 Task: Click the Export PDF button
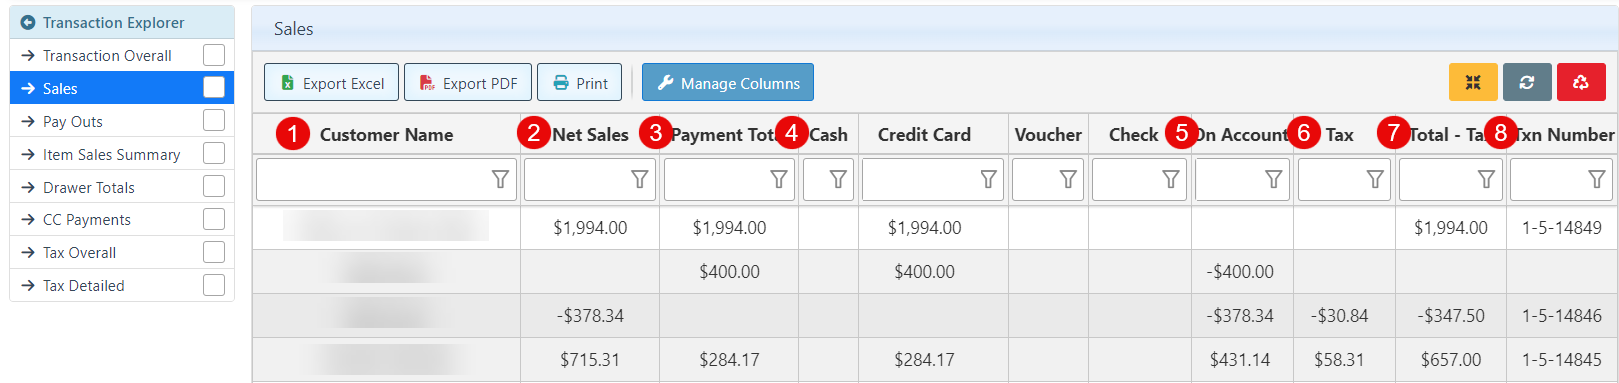tap(468, 83)
